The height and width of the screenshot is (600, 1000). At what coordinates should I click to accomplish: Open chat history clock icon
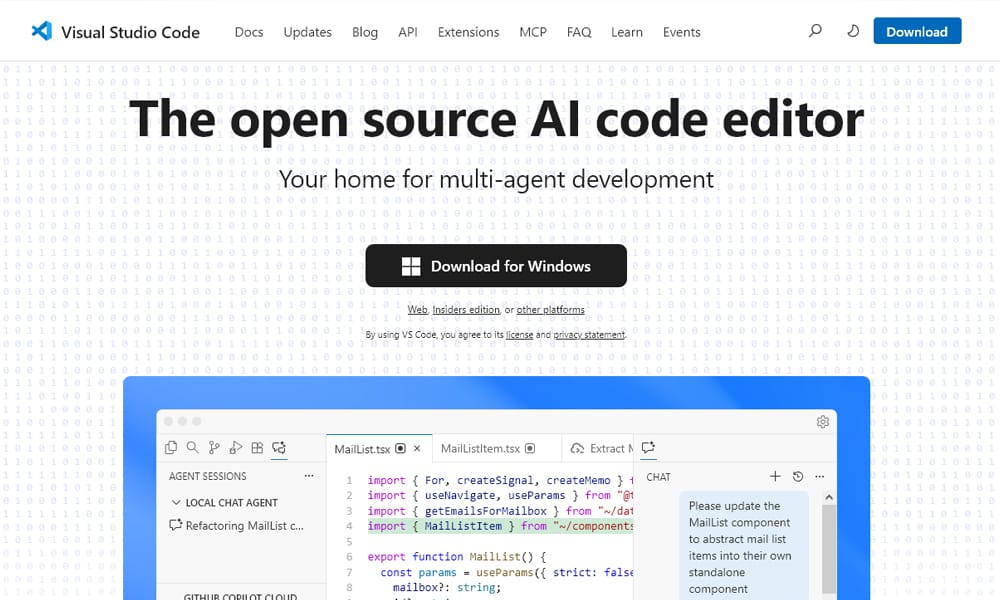click(798, 476)
